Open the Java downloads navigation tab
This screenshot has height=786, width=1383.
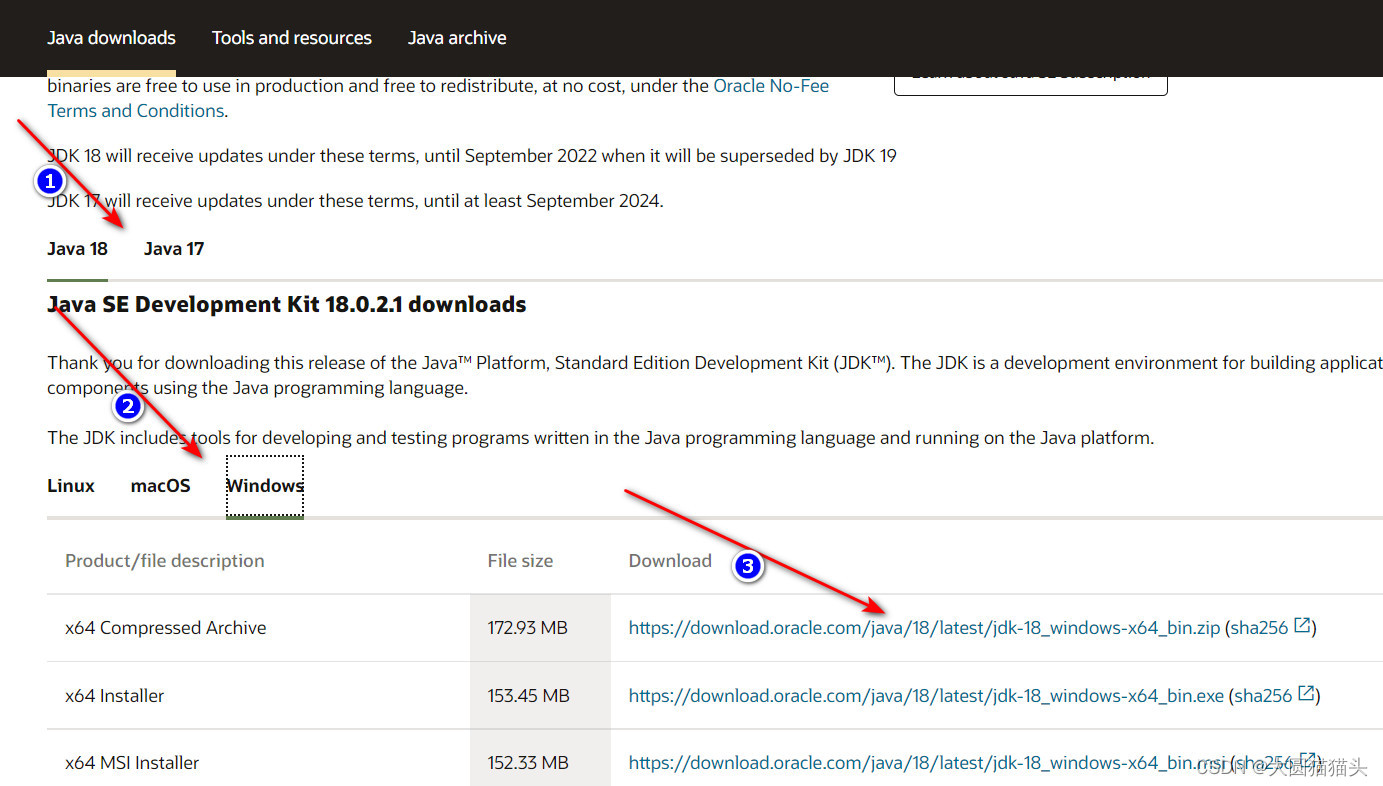coord(111,38)
